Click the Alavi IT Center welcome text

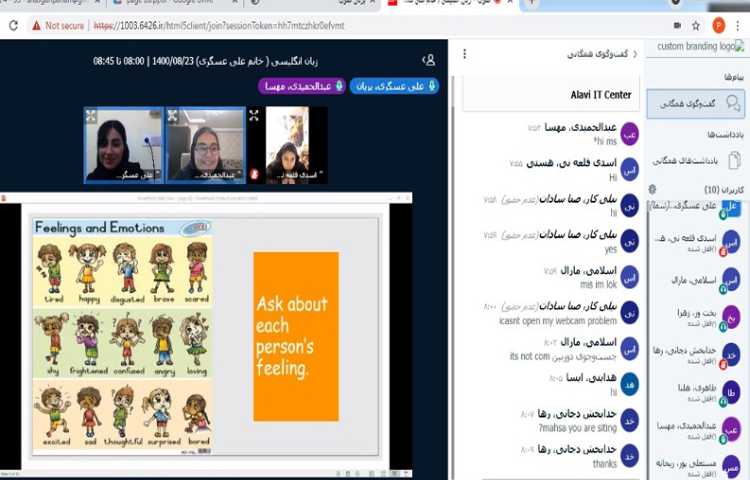coord(601,95)
